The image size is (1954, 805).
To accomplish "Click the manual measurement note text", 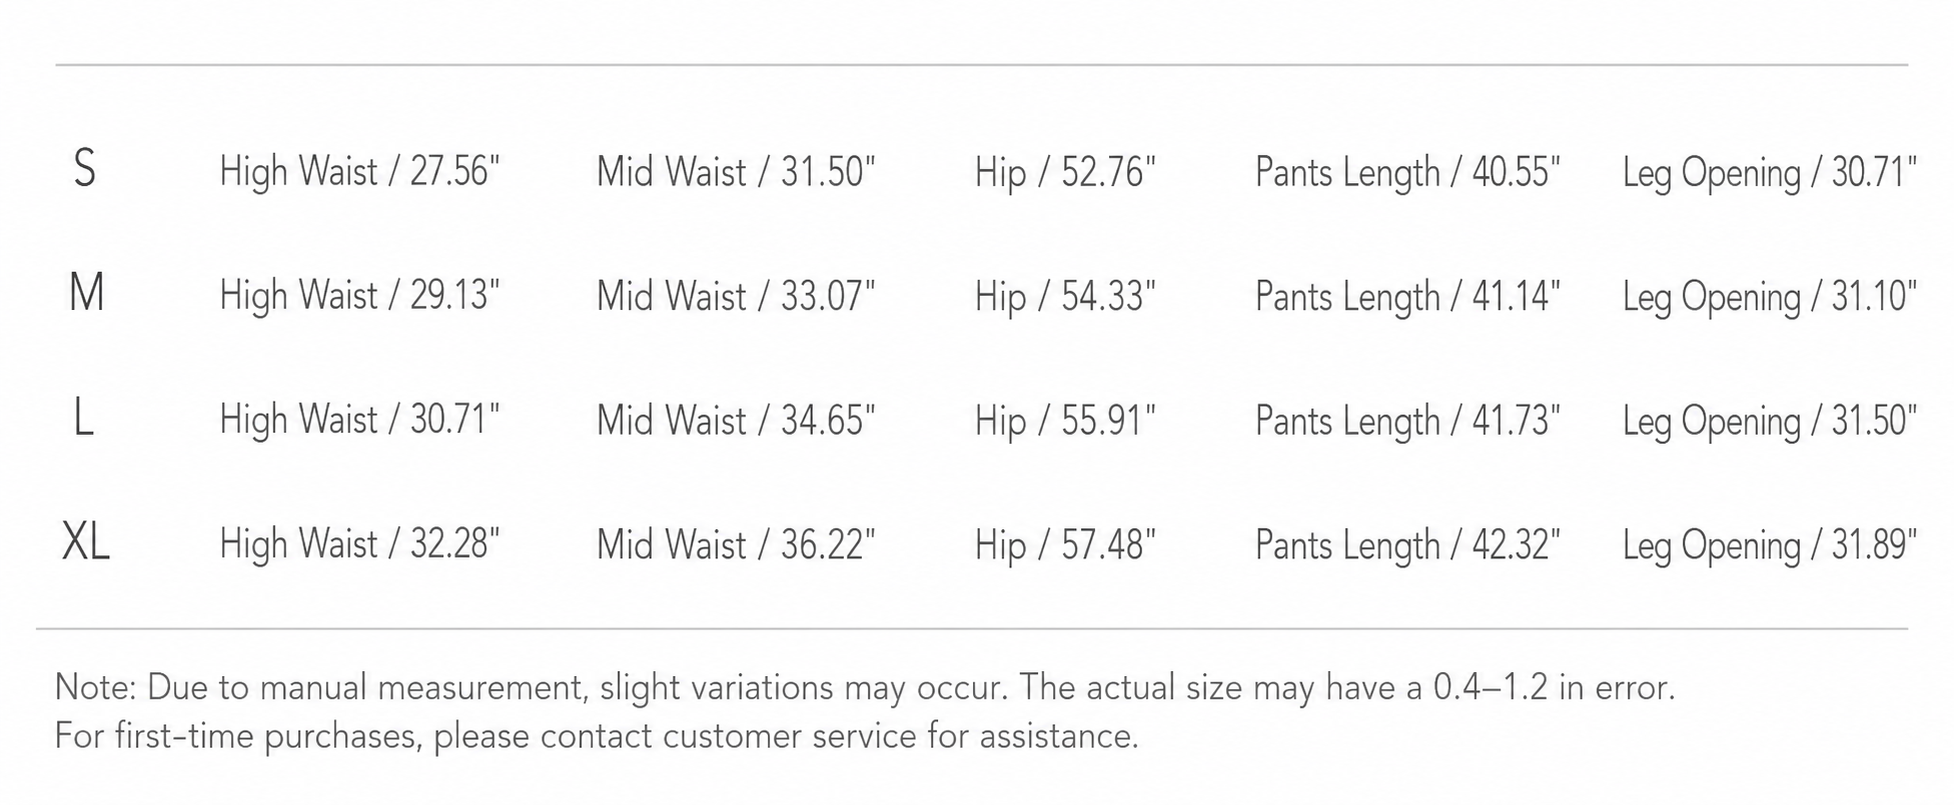I will pos(865,688).
